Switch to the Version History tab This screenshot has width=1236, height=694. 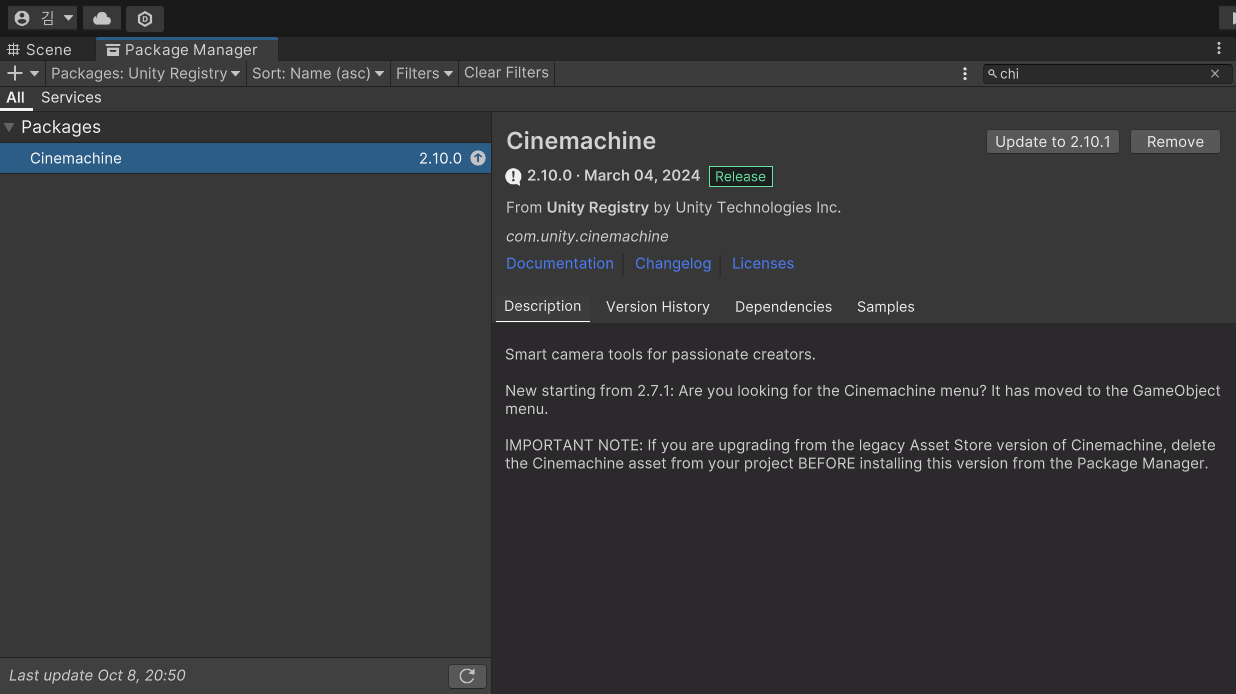(657, 307)
